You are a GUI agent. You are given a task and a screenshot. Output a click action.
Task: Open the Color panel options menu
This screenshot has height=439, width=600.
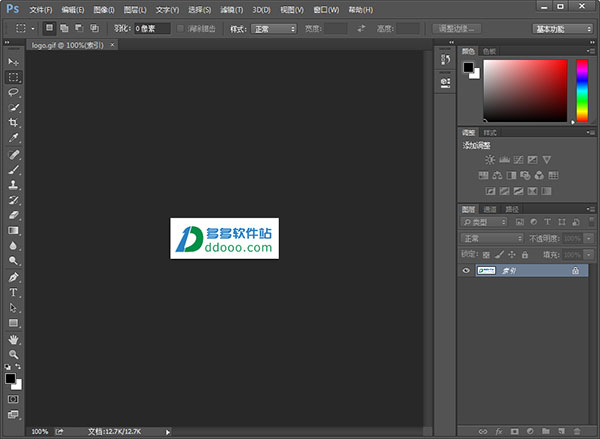coord(590,51)
